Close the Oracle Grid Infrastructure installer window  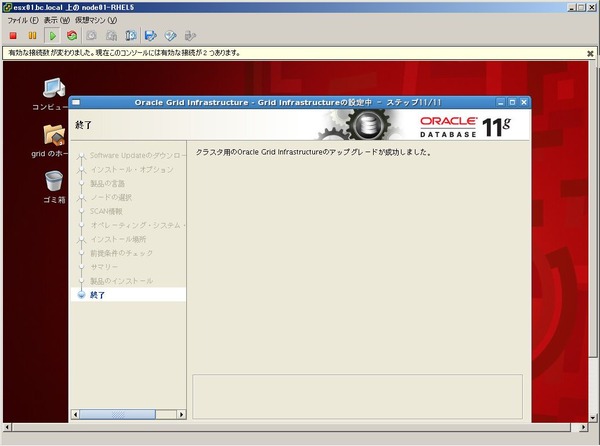pyautogui.click(x=524, y=102)
